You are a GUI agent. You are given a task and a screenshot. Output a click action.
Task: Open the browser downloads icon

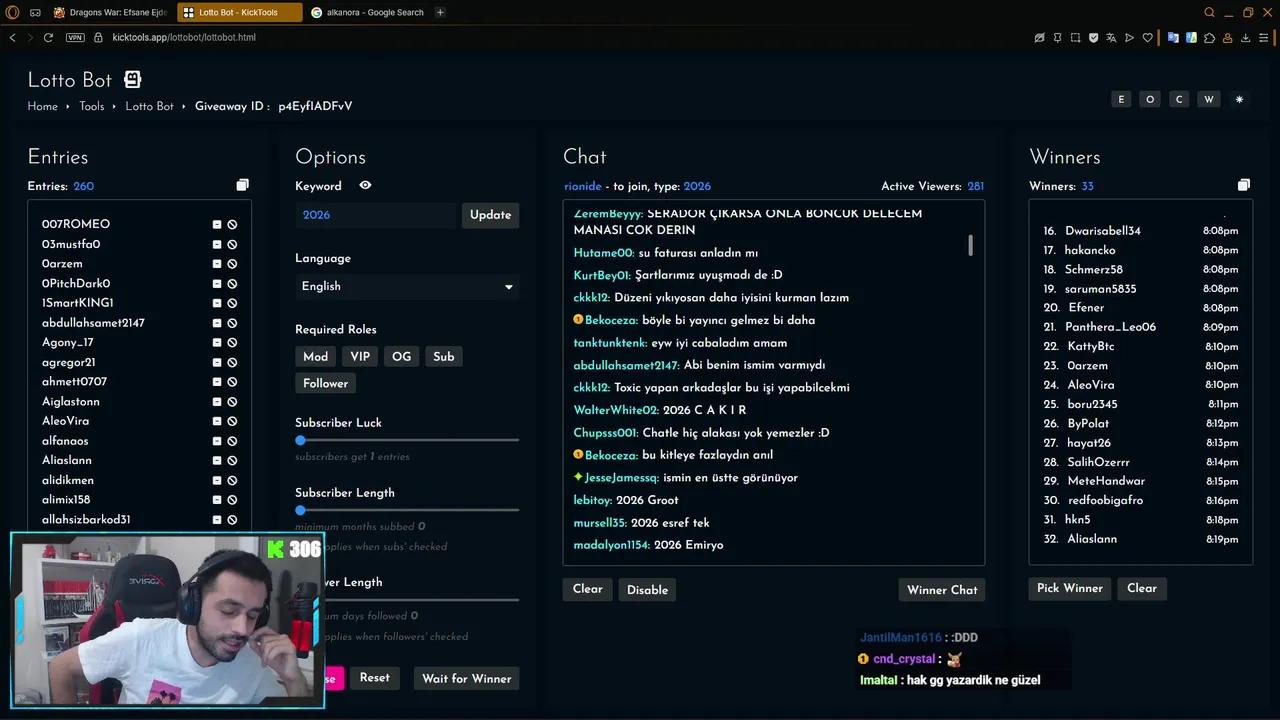(1246, 38)
